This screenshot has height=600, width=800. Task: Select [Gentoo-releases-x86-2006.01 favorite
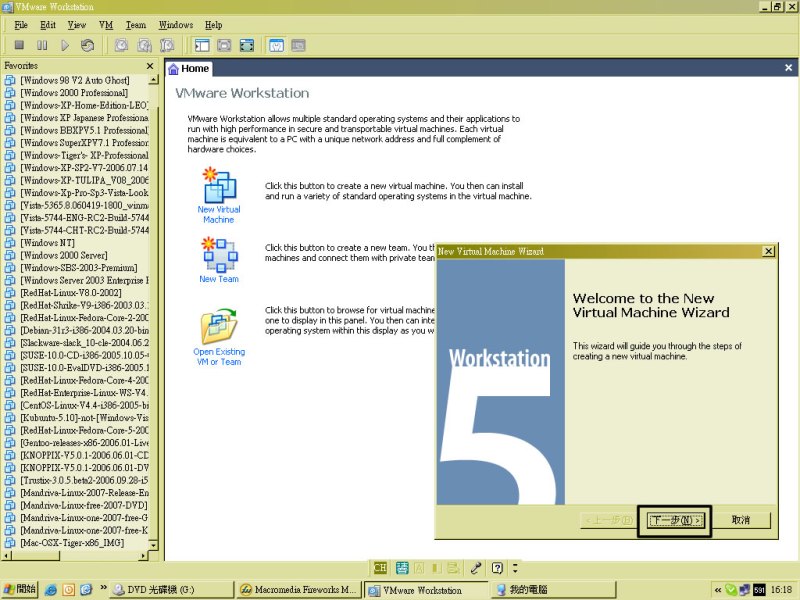(x=85, y=443)
